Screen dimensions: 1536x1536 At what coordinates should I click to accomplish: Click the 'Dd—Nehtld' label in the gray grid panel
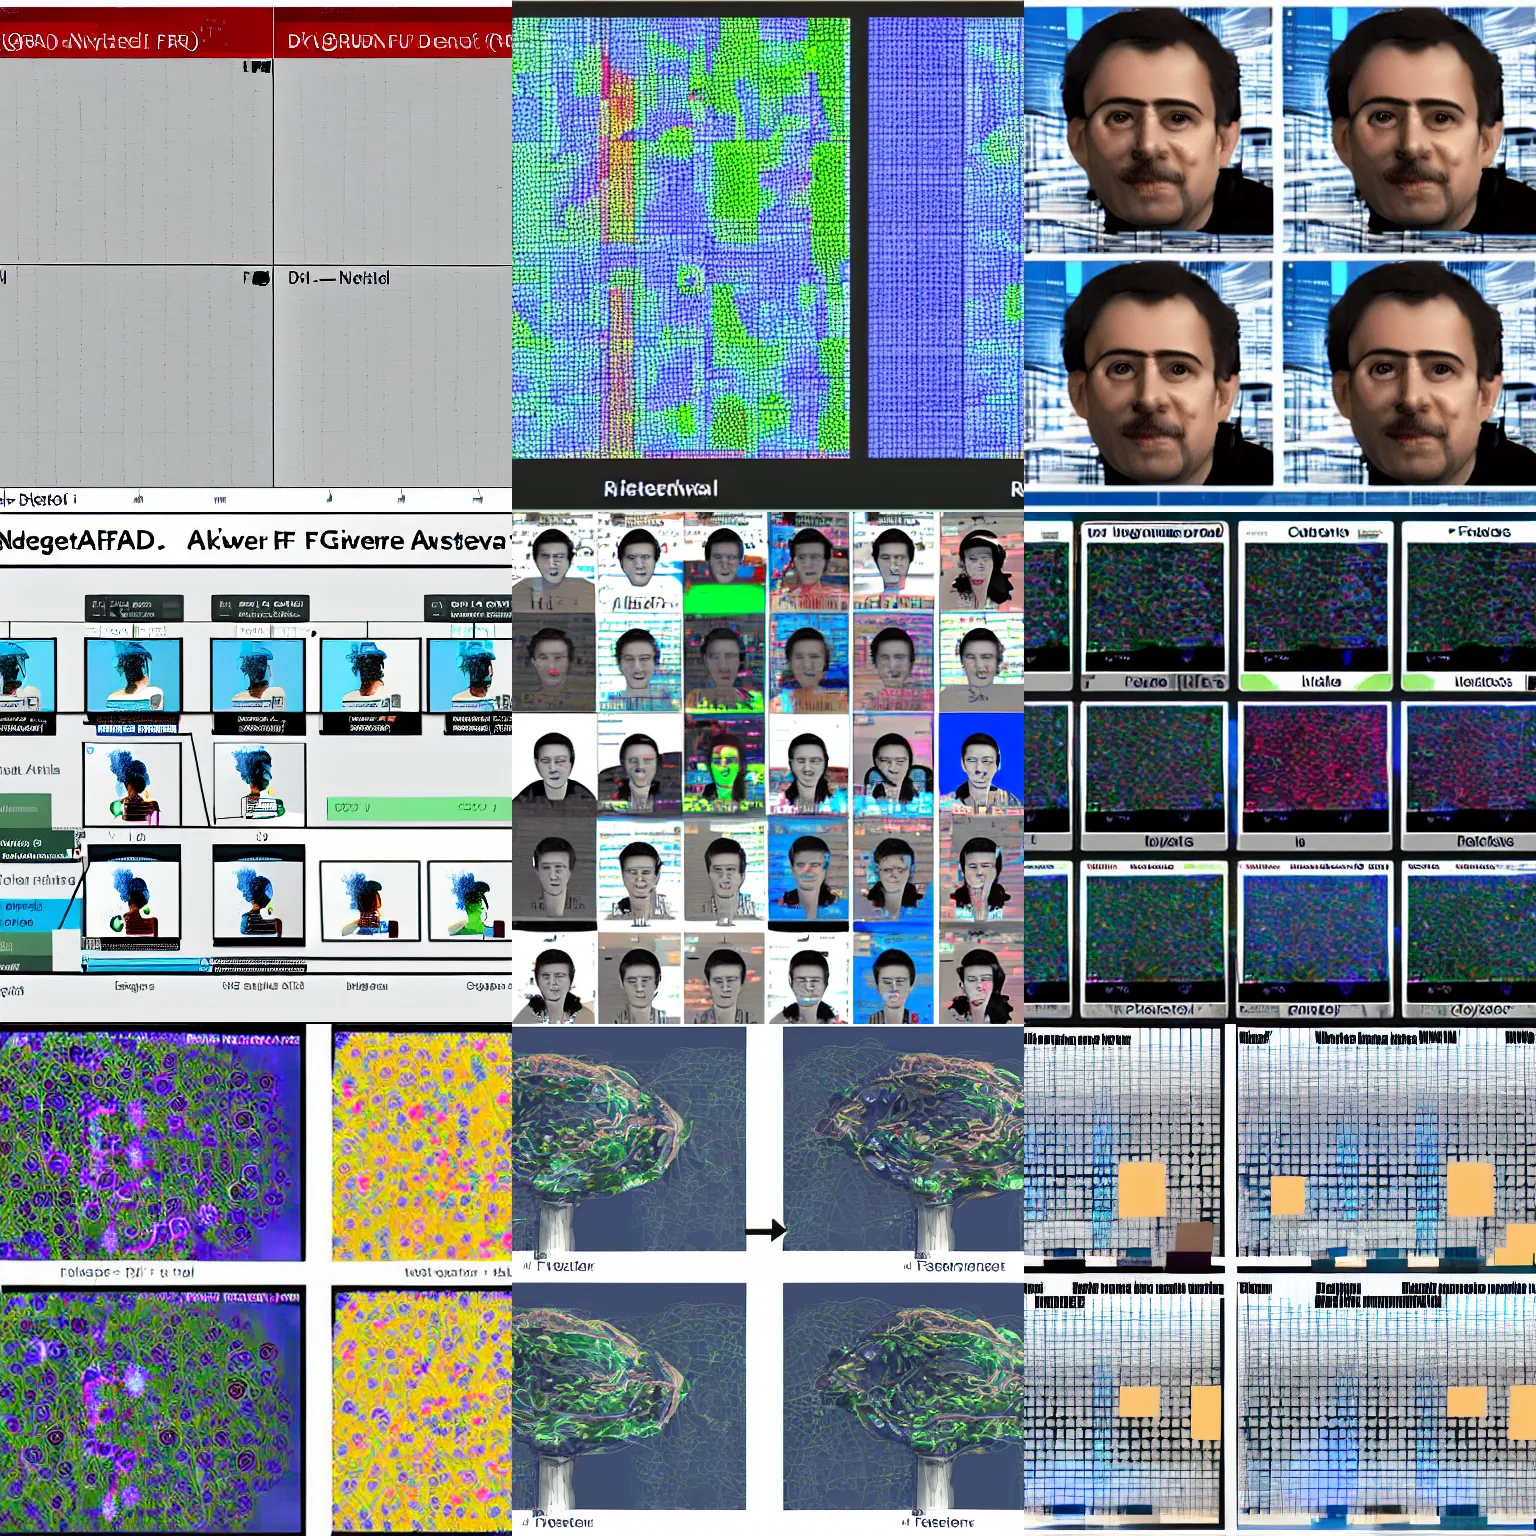coord(339,278)
